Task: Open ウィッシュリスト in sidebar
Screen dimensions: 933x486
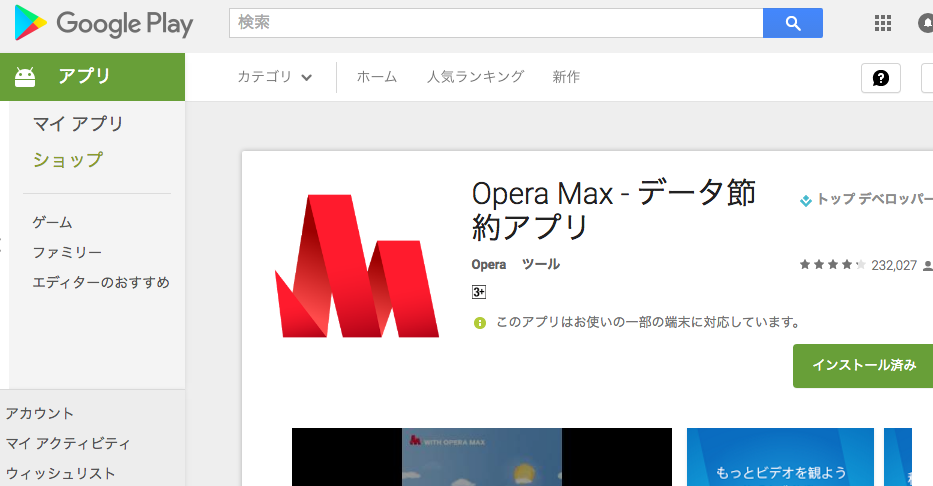Action: click(x=61, y=474)
